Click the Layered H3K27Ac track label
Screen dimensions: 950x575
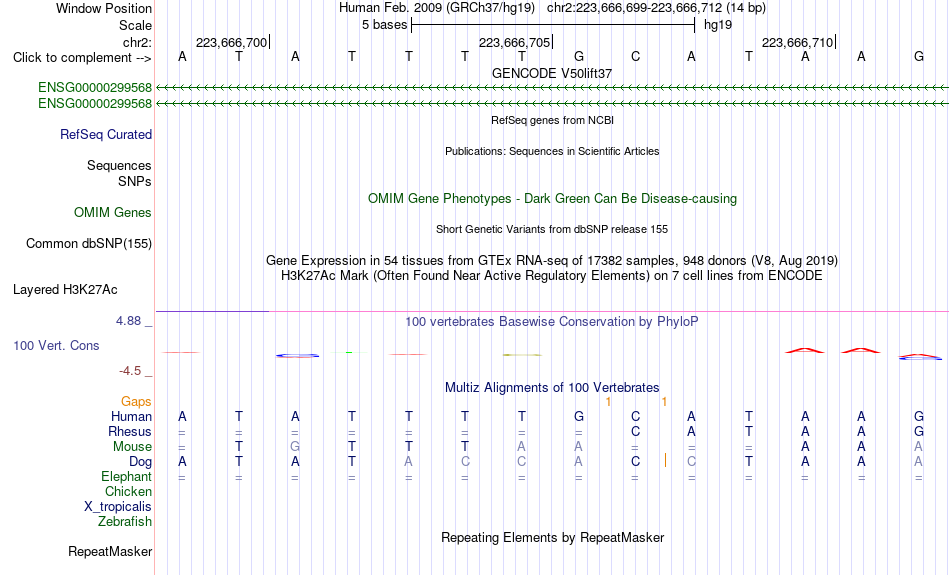click(x=65, y=290)
